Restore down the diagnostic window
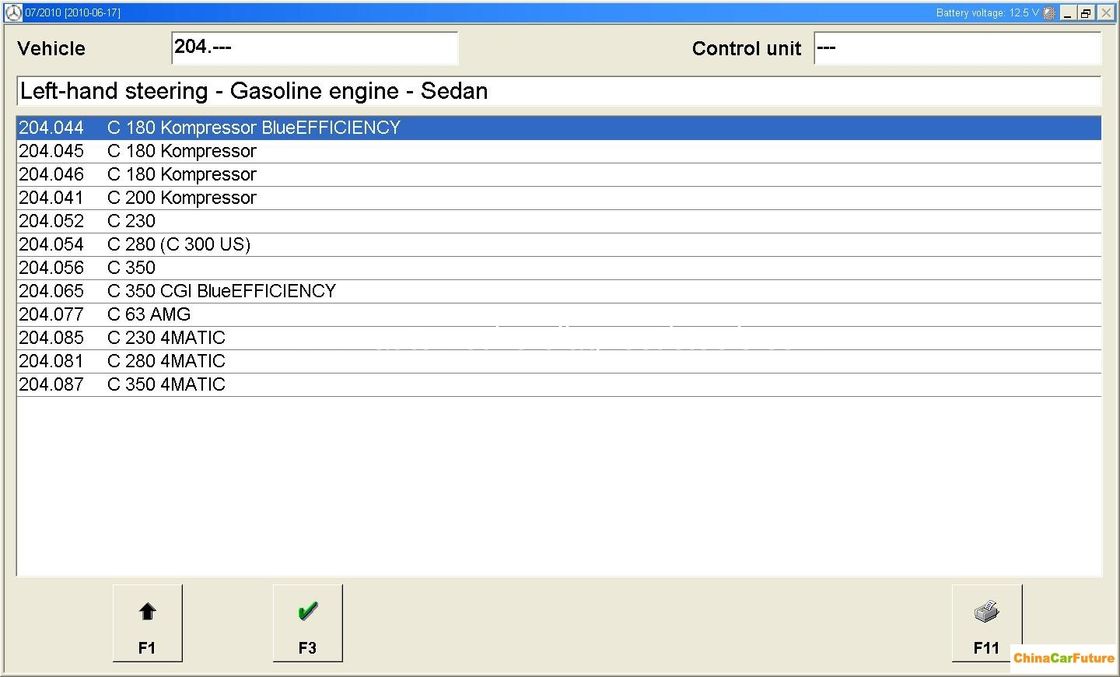Screen dimensions: 1120x677 [1086, 13]
